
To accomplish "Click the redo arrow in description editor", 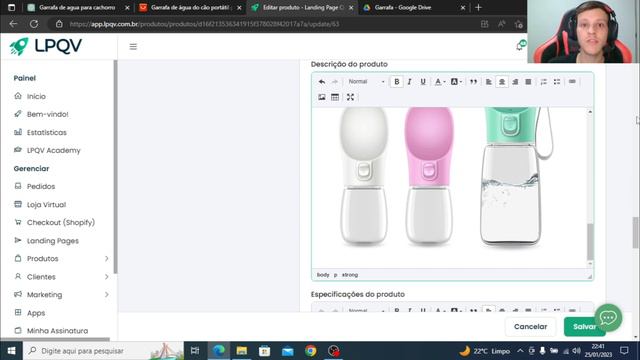I will click(335, 82).
